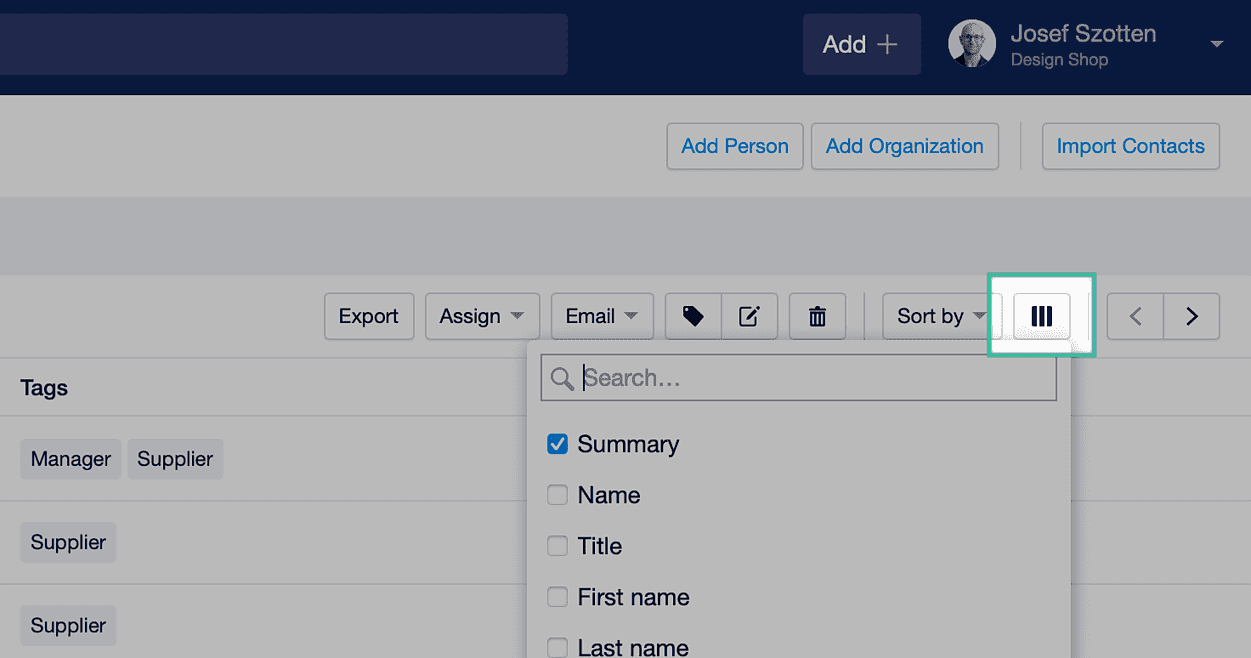Click Import Contacts button

click(x=1130, y=146)
